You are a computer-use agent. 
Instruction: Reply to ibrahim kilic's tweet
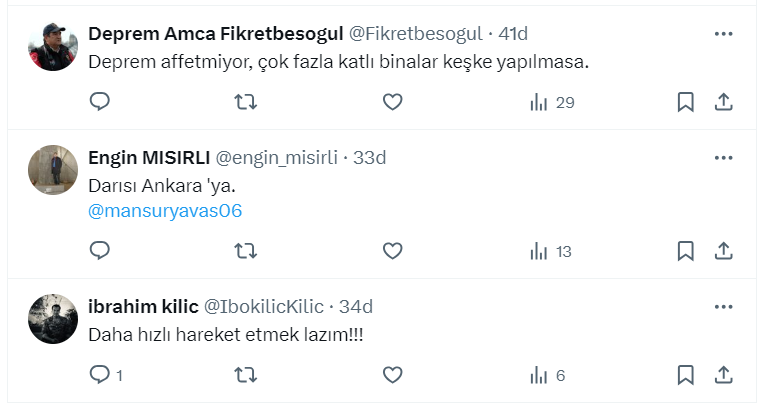pyautogui.click(x=99, y=375)
